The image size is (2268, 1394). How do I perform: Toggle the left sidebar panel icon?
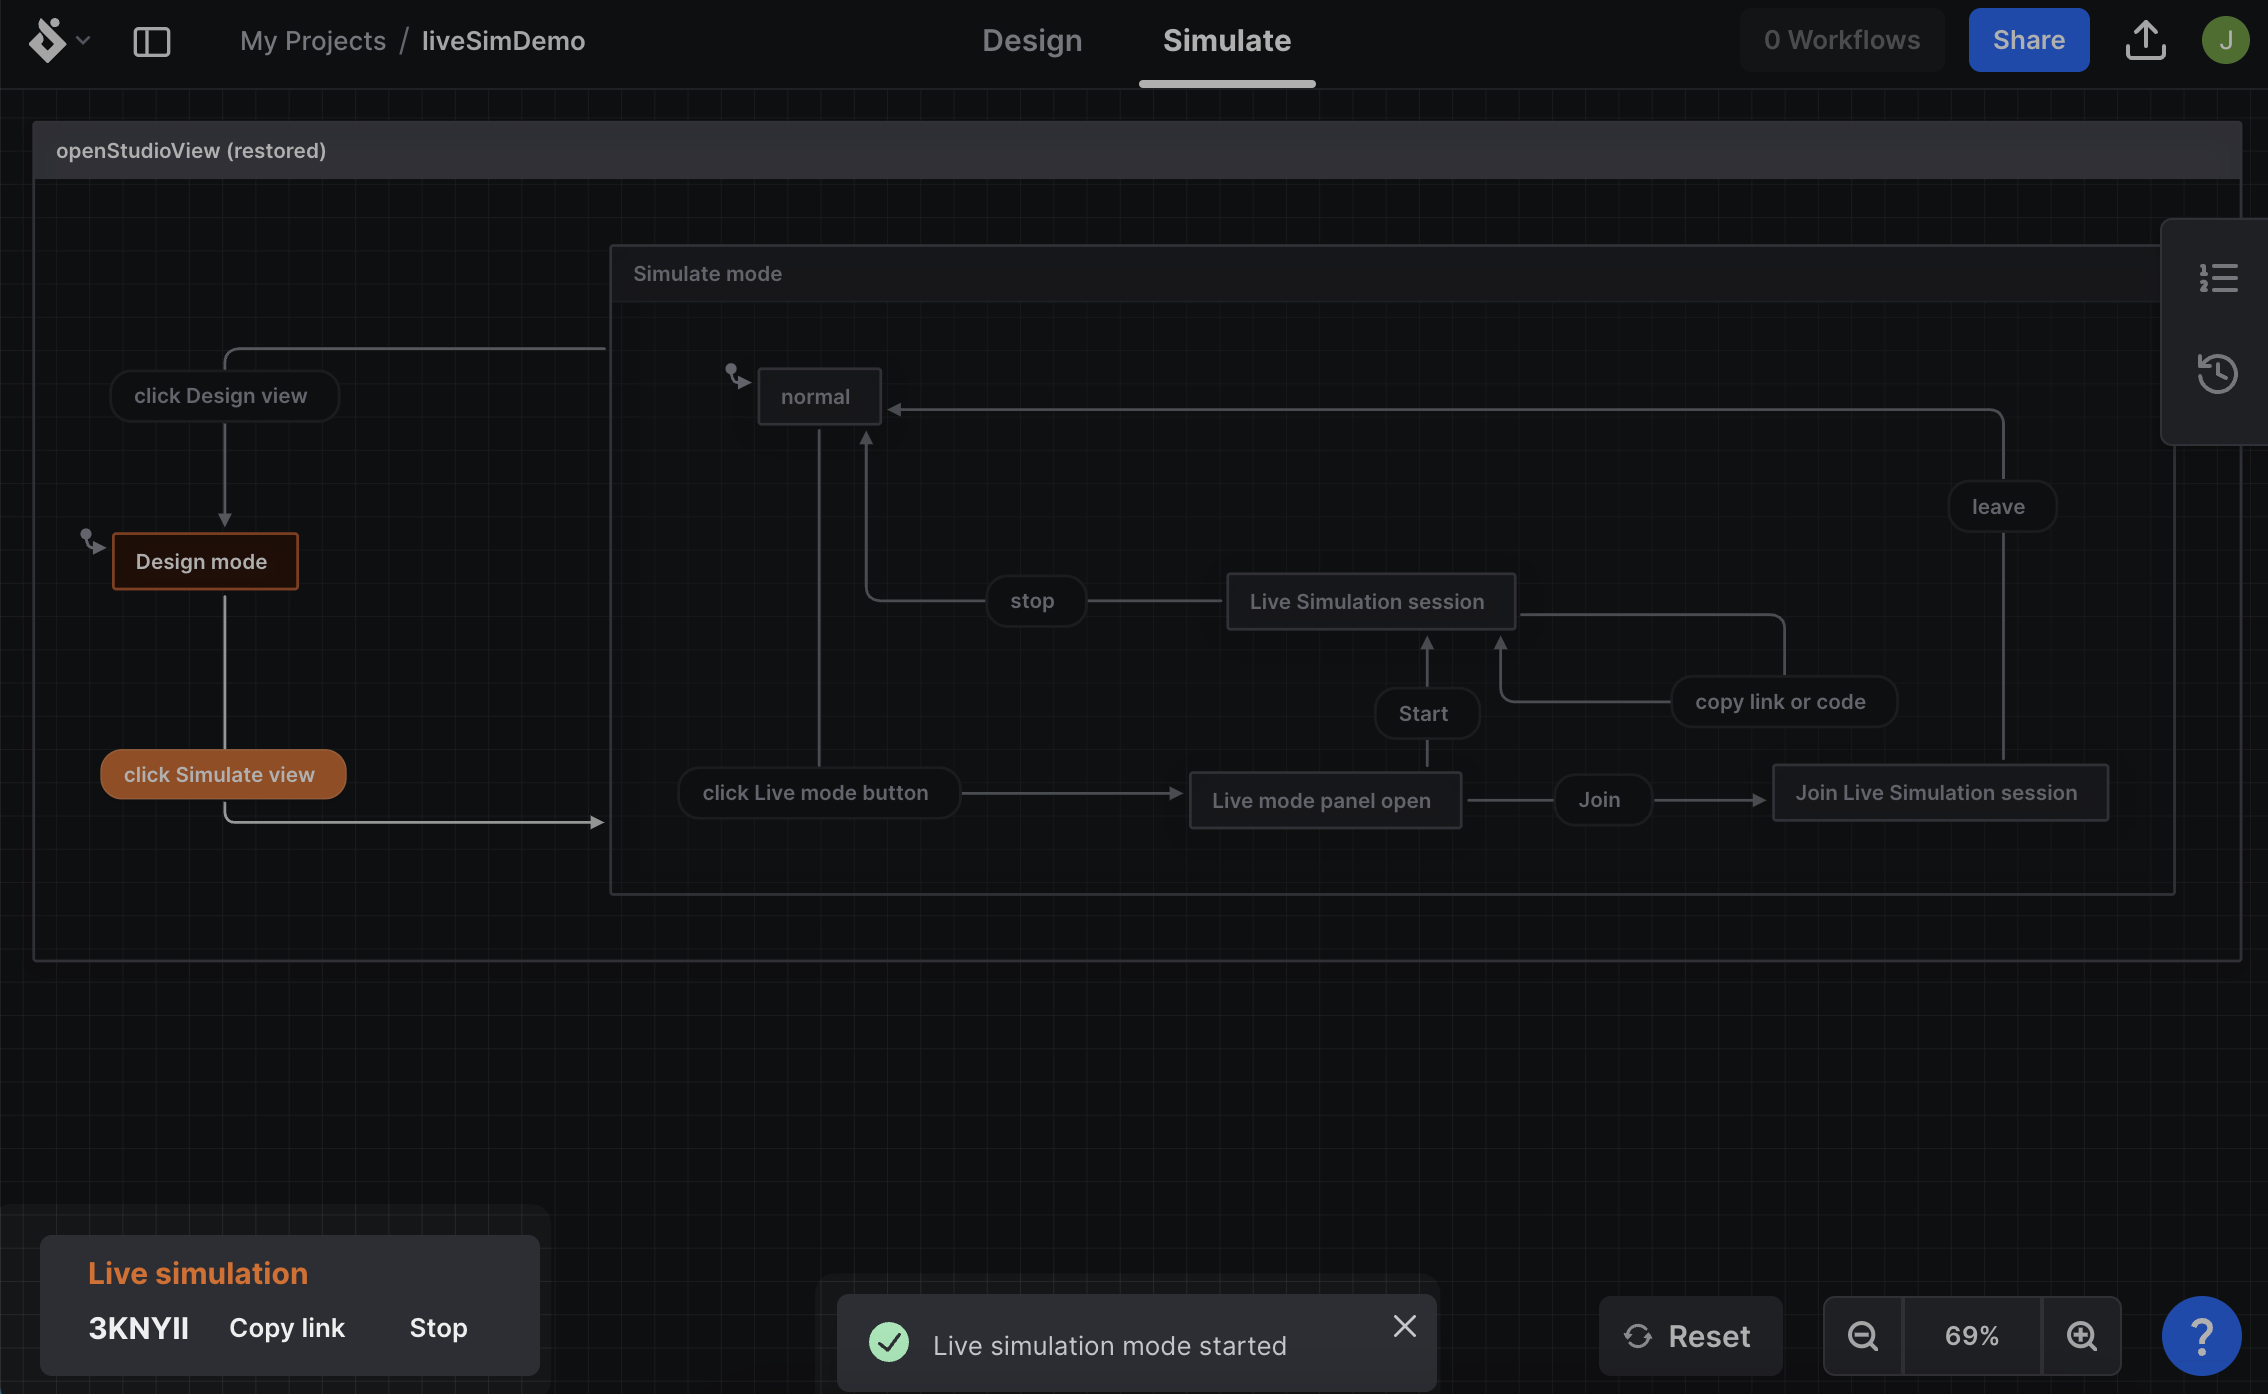coord(152,41)
